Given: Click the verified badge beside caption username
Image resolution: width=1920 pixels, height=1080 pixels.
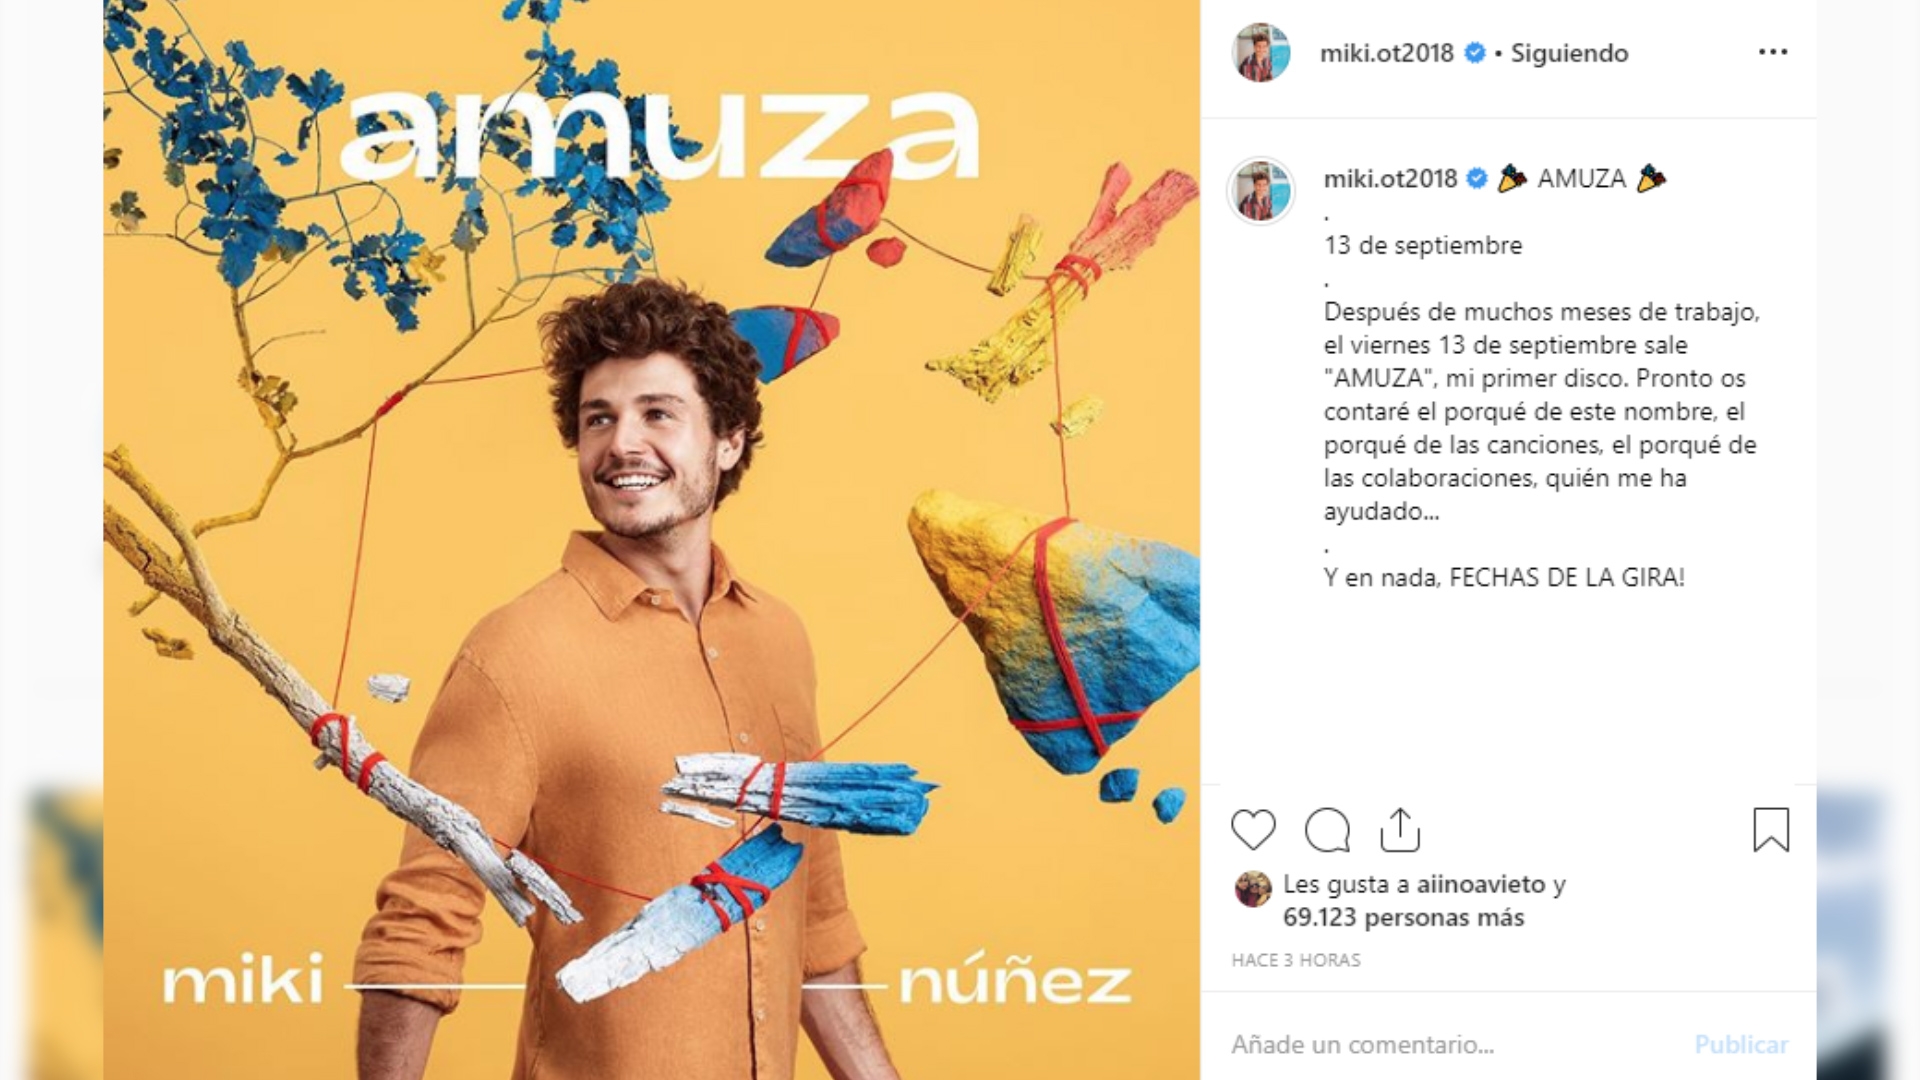Looking at the screenshot, I should (x=1476, y=179).
